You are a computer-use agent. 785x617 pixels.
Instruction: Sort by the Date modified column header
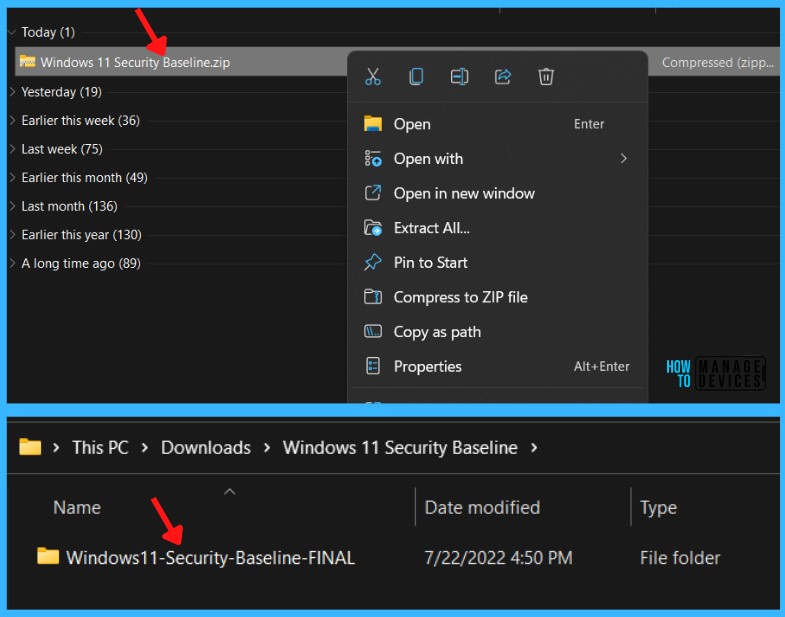point(482,507)
